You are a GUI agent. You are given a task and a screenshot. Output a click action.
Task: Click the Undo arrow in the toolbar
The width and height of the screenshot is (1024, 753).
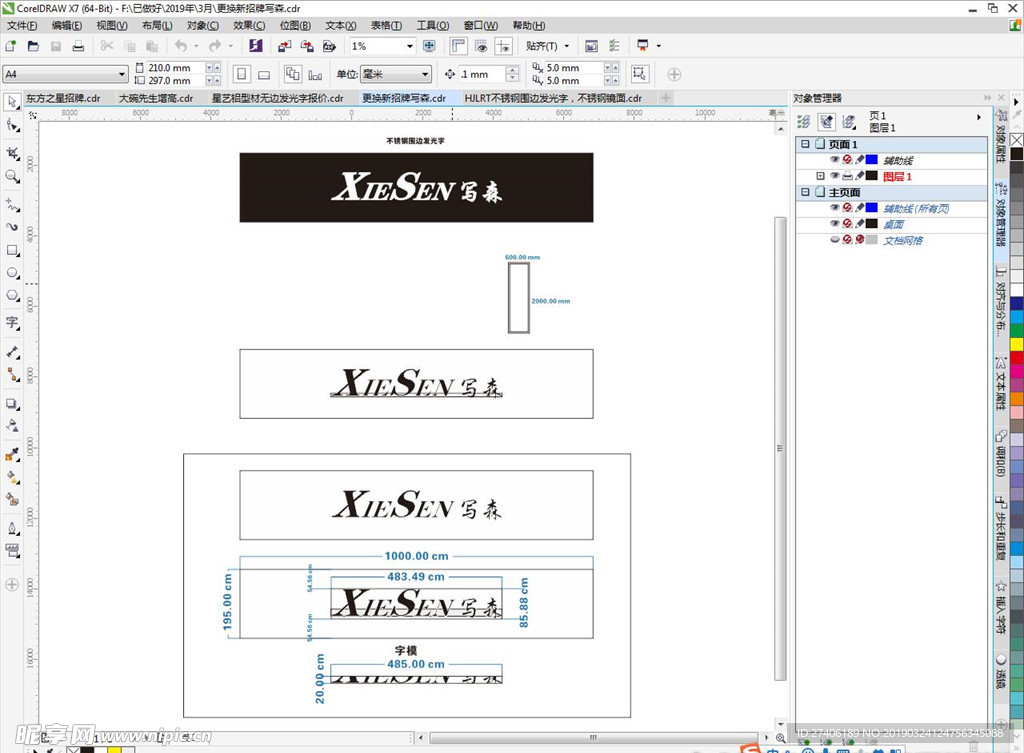pos(180,46)
